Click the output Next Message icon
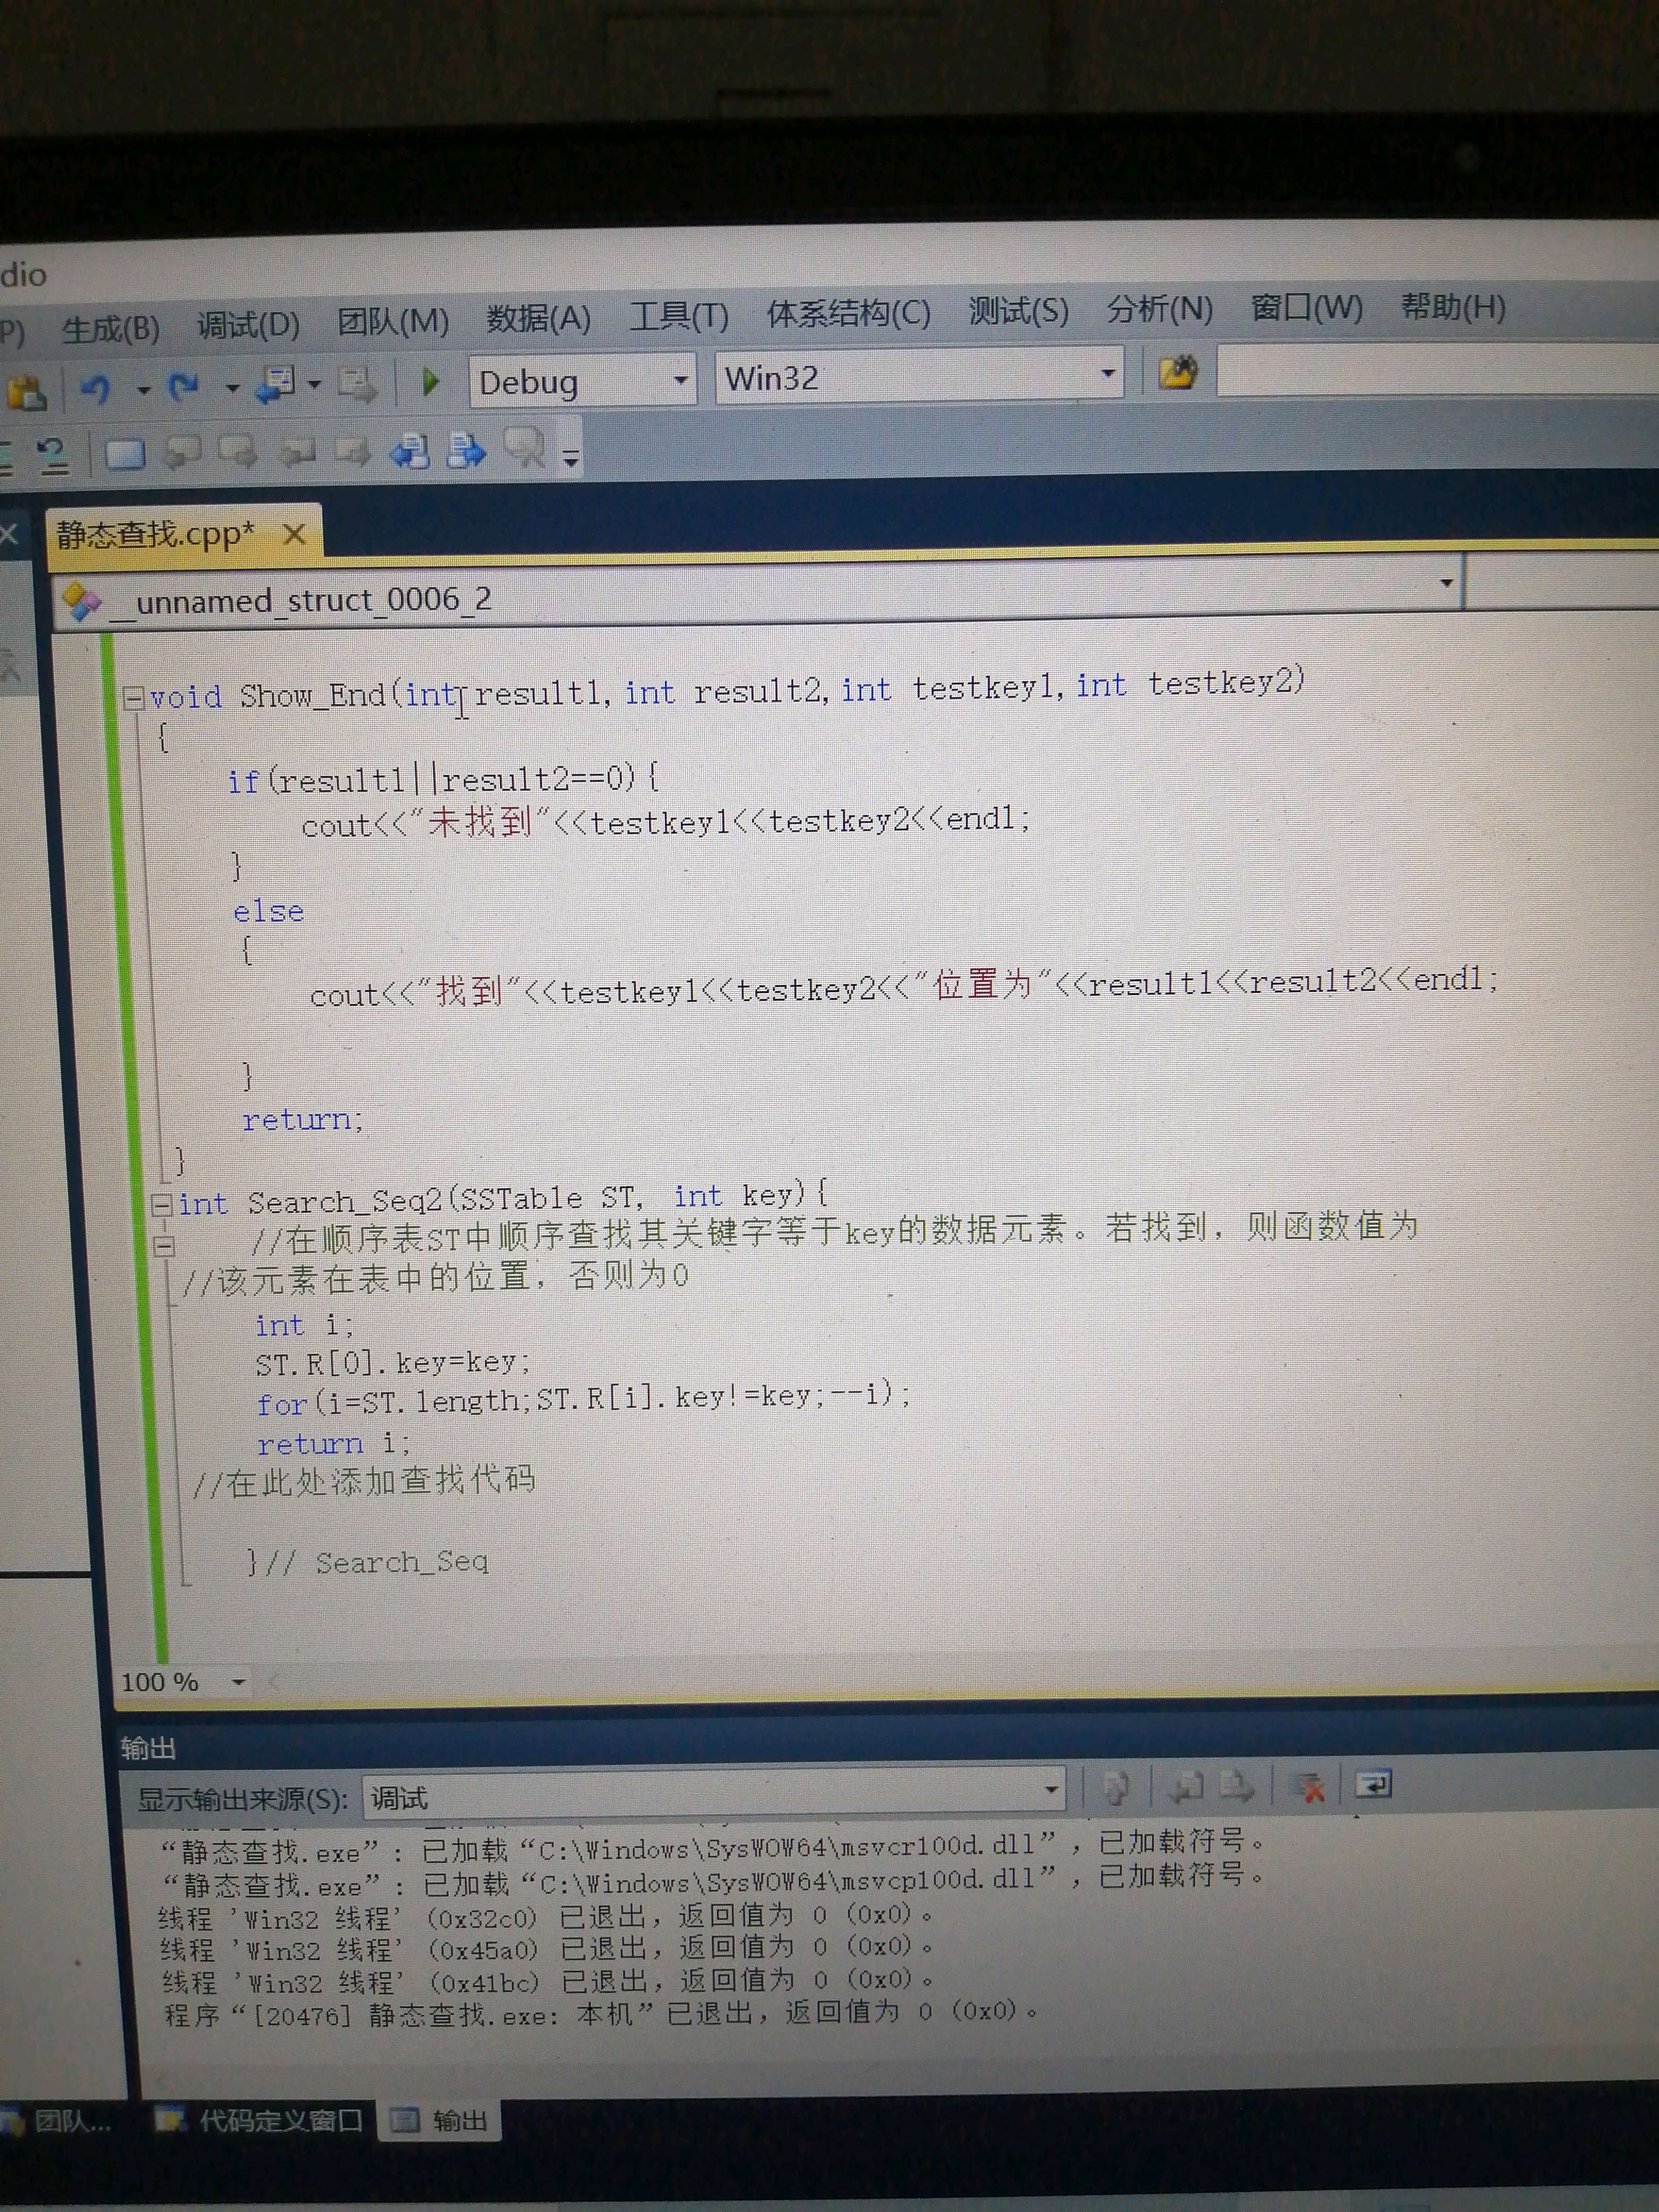 [1236, 1786]
